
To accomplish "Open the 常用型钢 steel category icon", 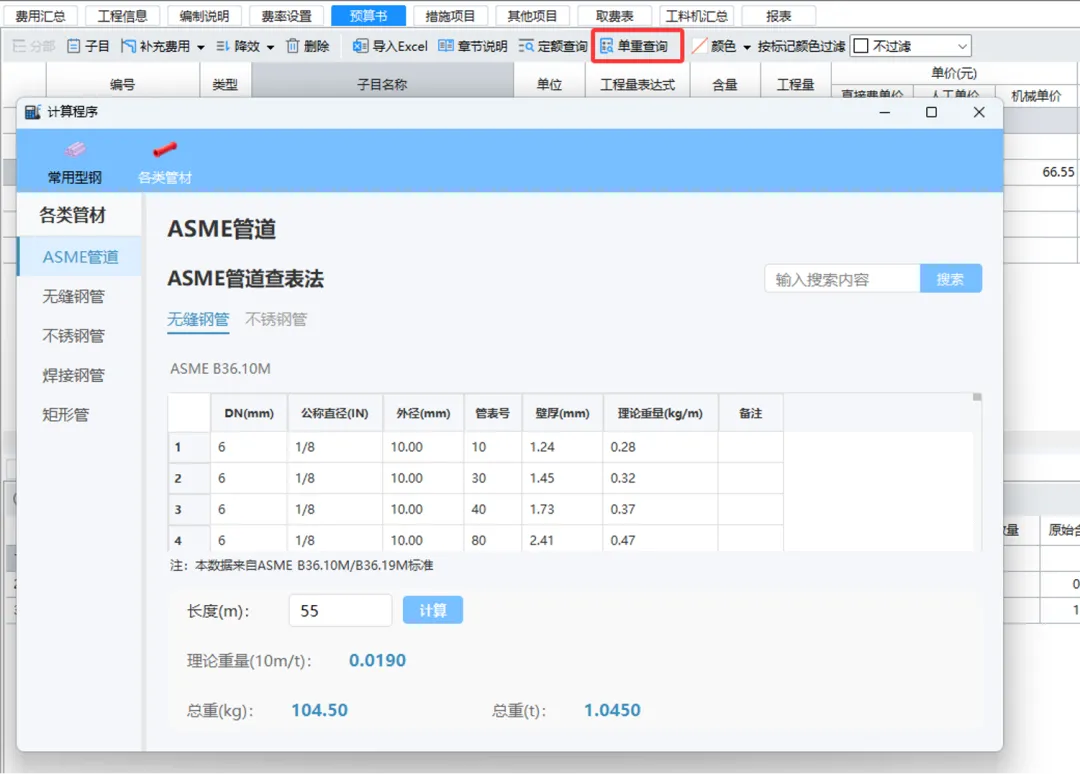I will coord(74,149).
